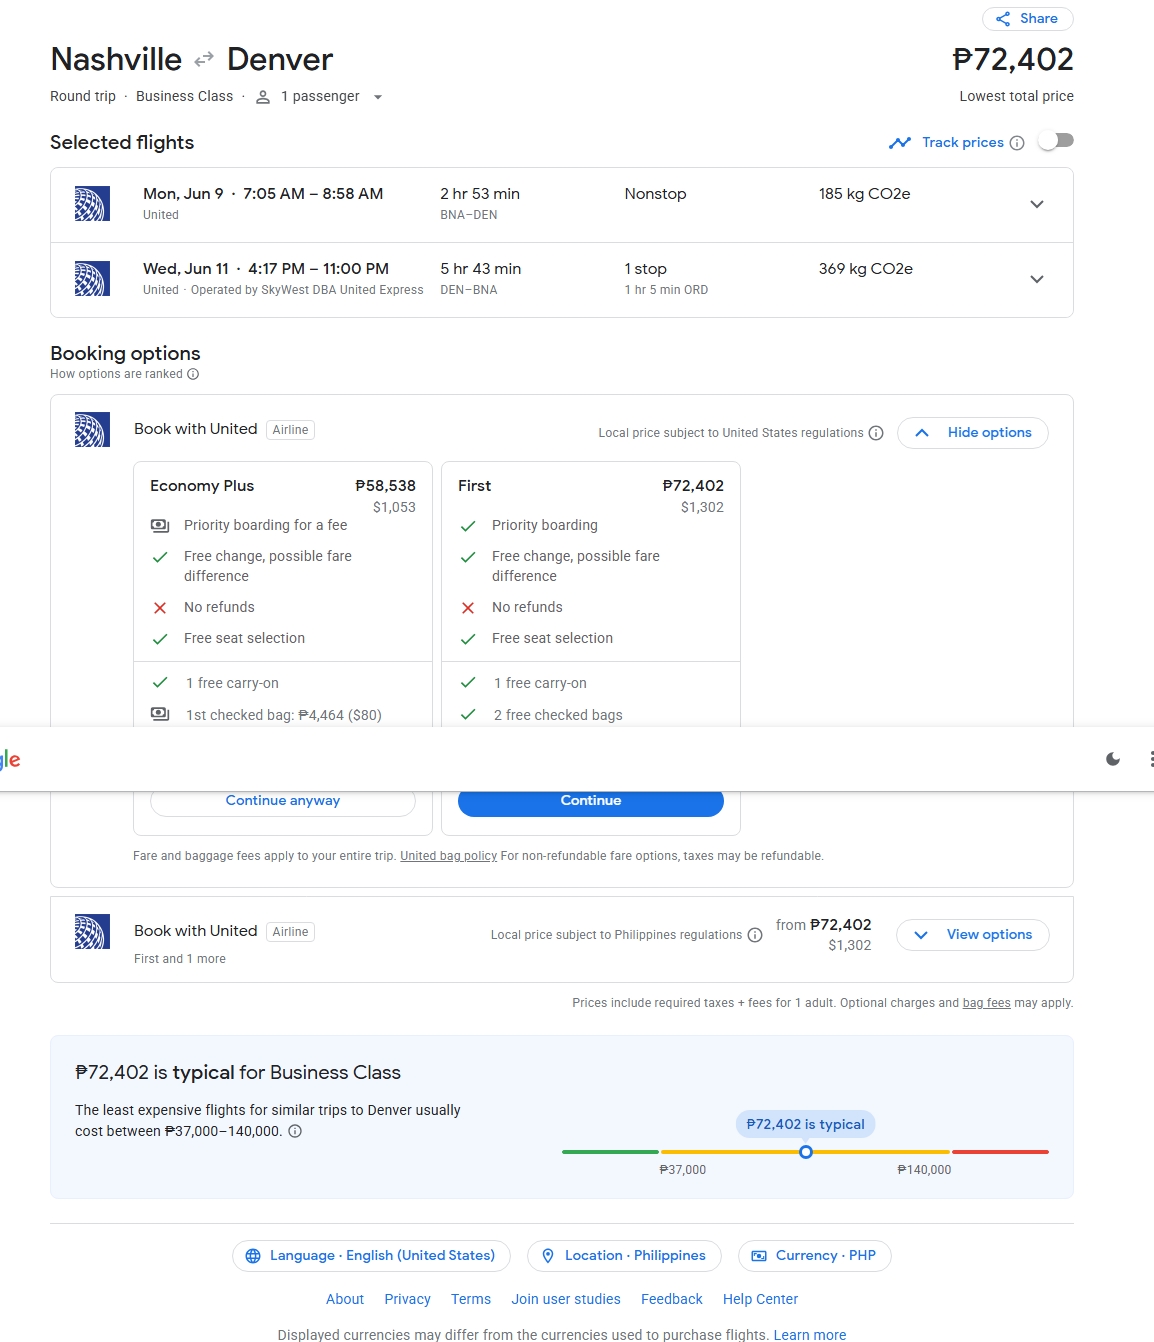Click Hide options button
1154x1342 pixels.
click(x=973, y=433)
